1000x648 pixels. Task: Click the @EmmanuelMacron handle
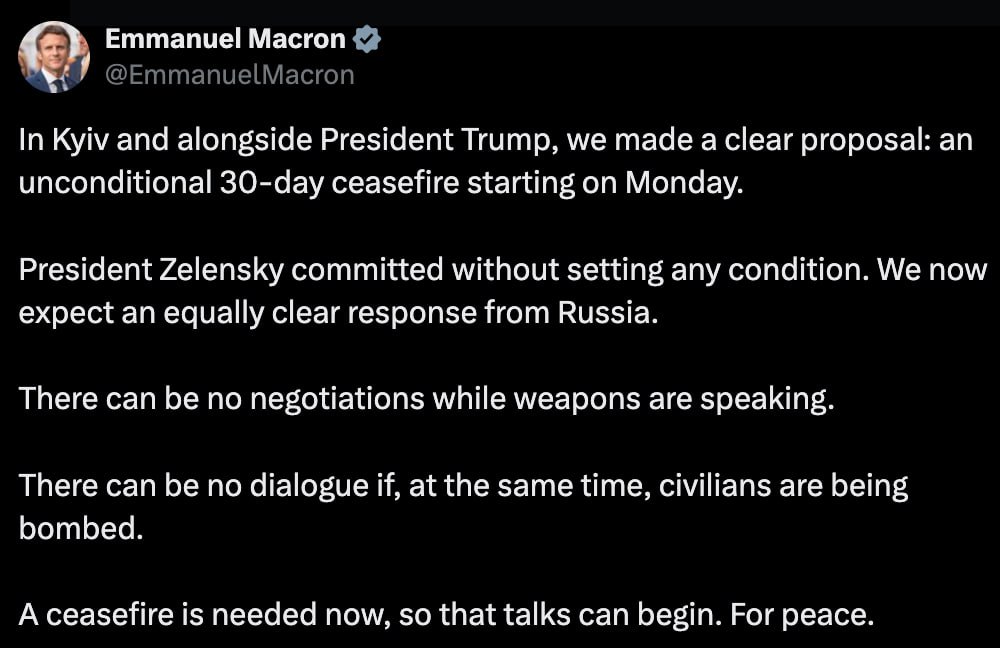coord(229,75)
